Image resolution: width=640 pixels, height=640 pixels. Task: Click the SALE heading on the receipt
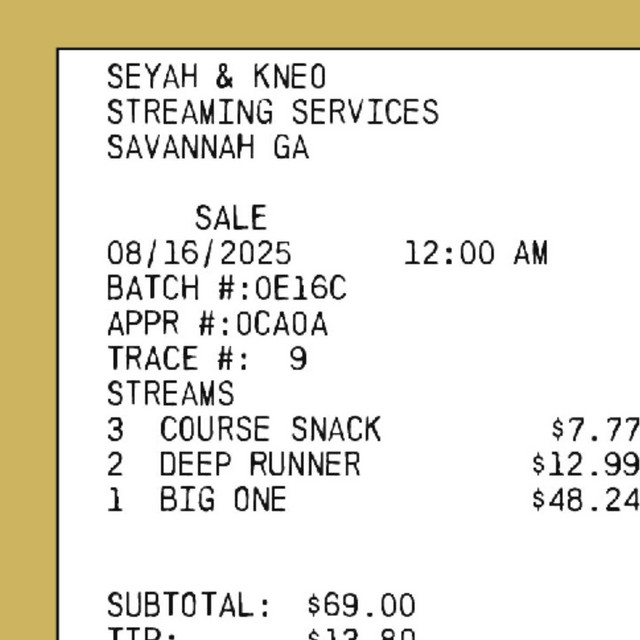[231, 218]
